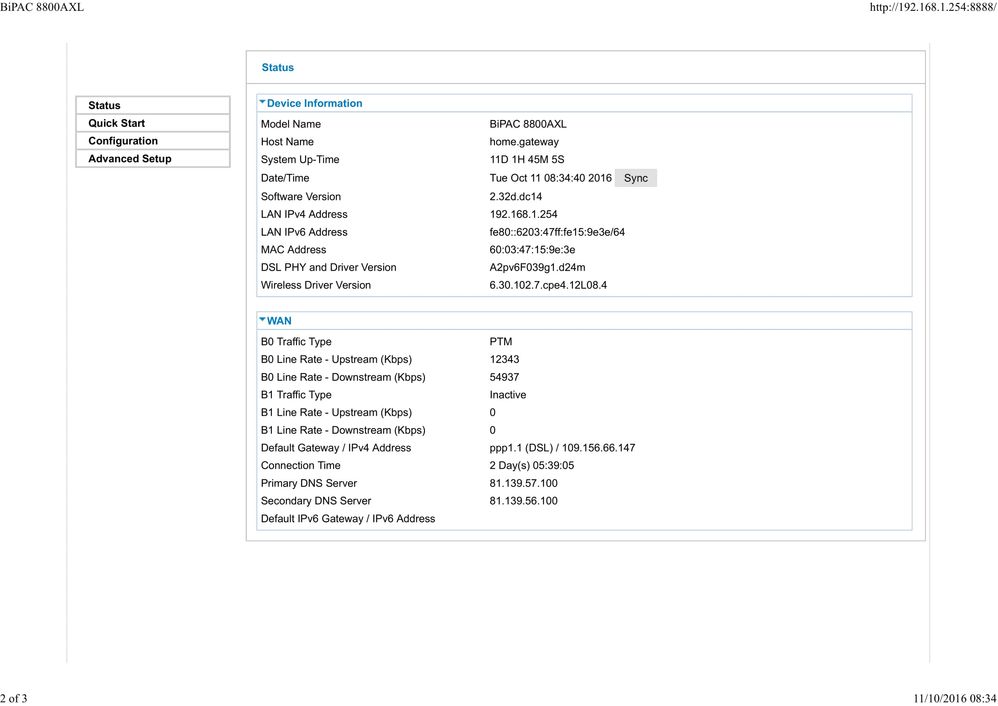The width and height of the screenshot is (998, 706).
Task: Click LAN IPv6 address fe80::6203:47ff:fe15:9e3e/64
Action: click(557, 232)
